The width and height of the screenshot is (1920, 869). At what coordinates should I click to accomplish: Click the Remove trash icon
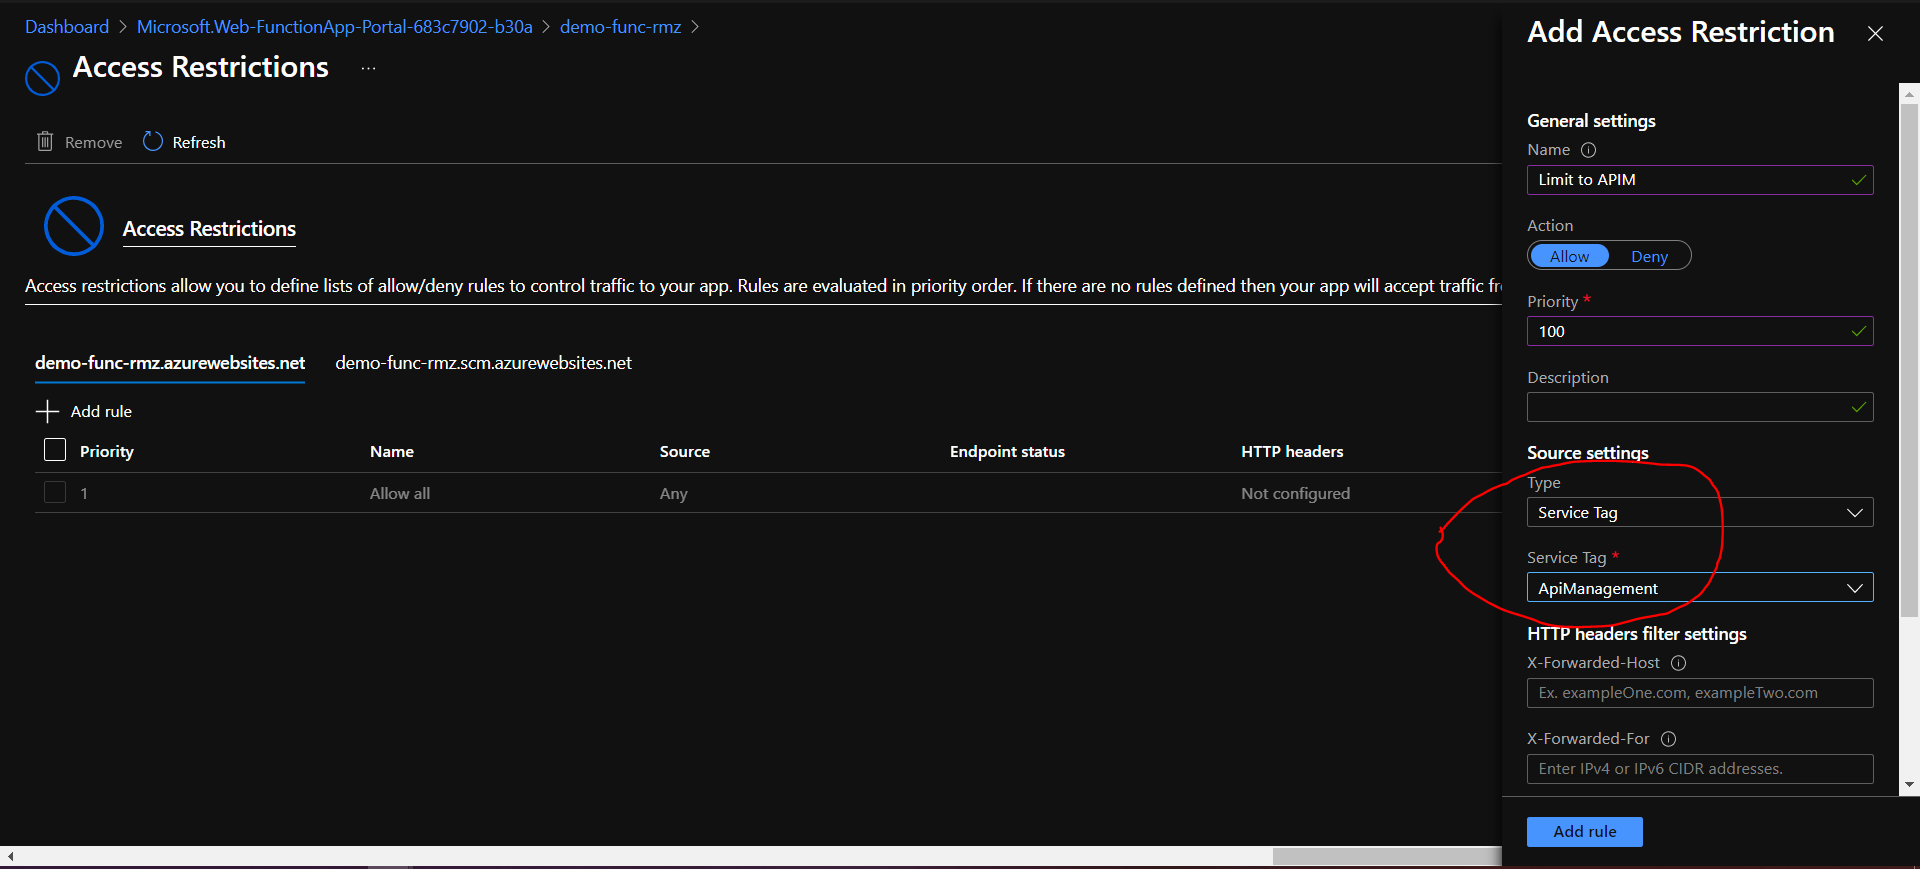pyautogui.click(x=45, y=142)
